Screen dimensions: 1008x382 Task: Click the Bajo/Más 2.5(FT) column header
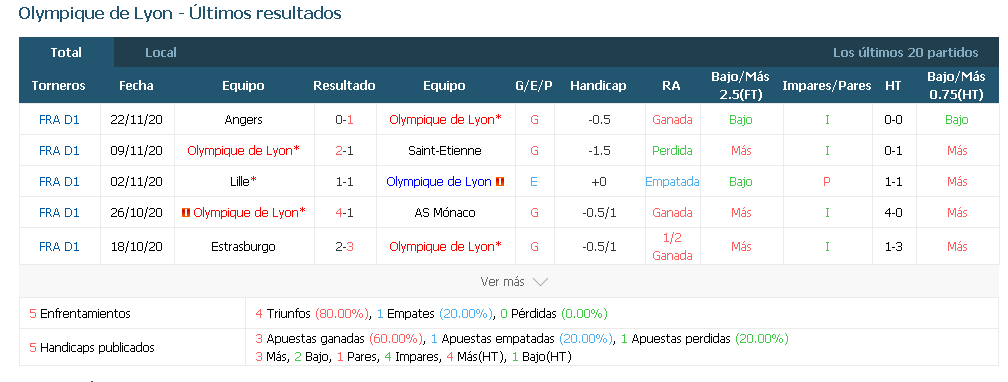pyautogui.click(x=740, y=85)
